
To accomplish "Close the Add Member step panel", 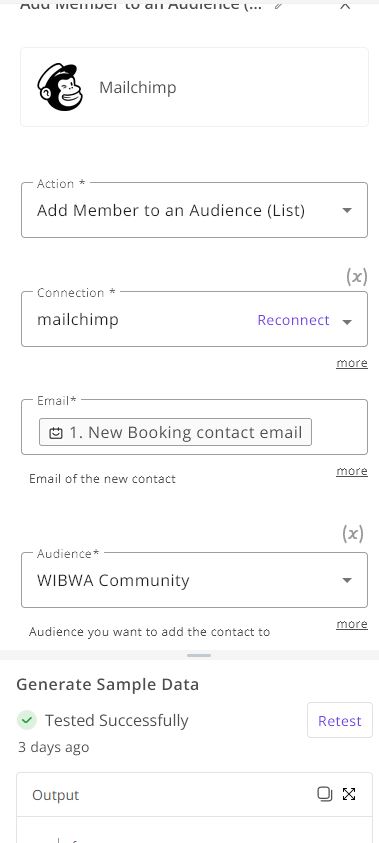I will (346, 5).
